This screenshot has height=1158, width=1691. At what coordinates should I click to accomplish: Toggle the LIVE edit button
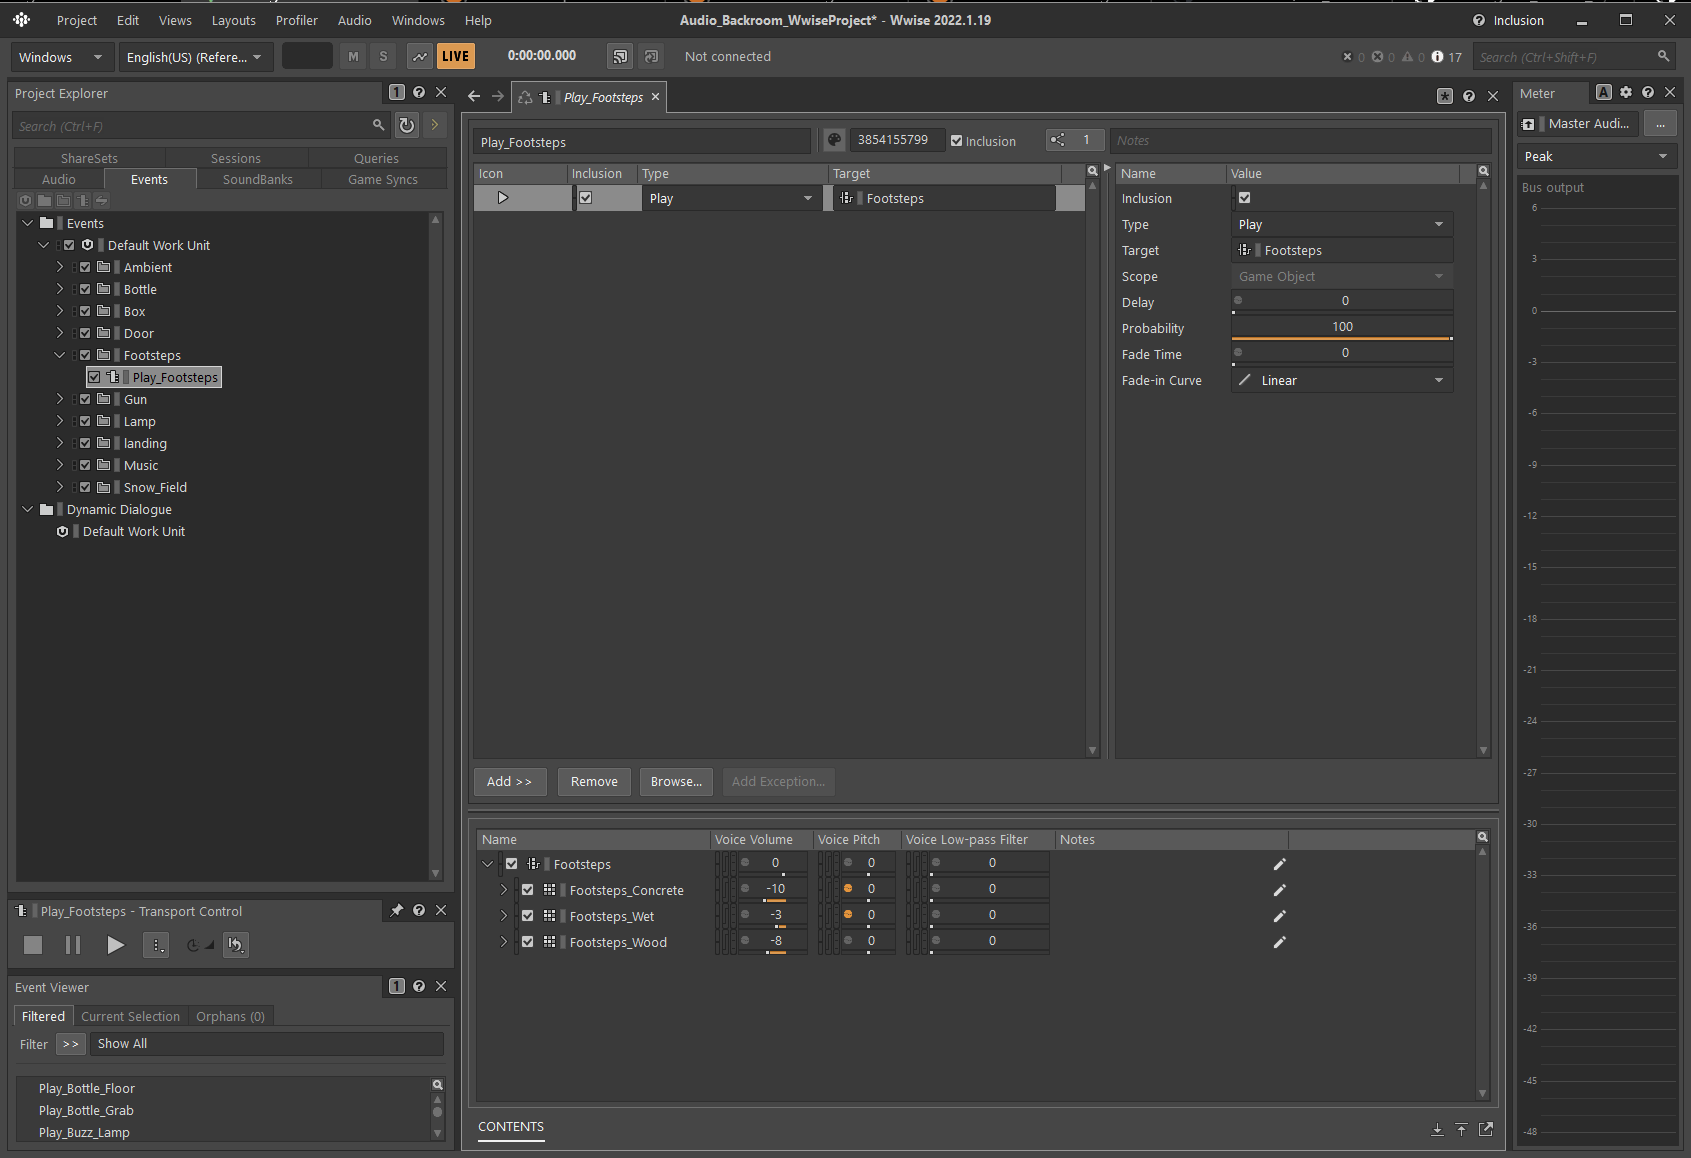coord(455,57)
